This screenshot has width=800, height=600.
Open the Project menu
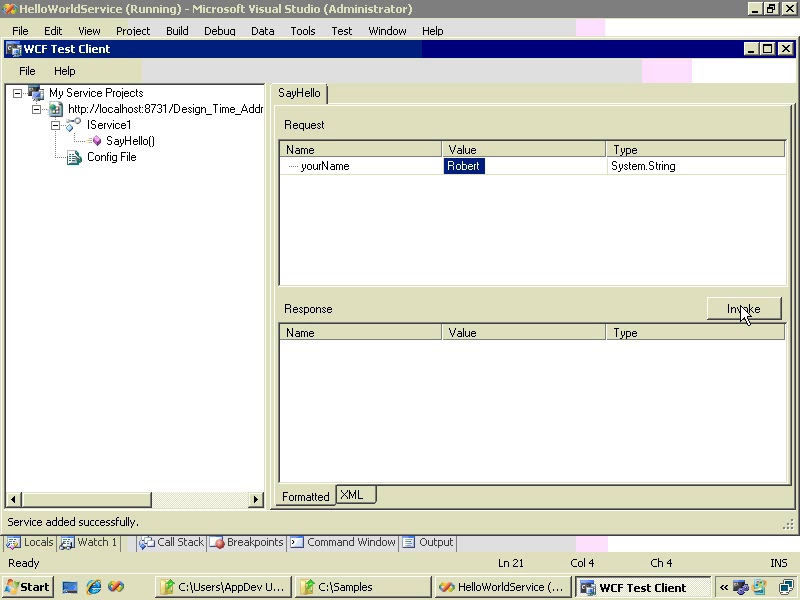(133, 31)
